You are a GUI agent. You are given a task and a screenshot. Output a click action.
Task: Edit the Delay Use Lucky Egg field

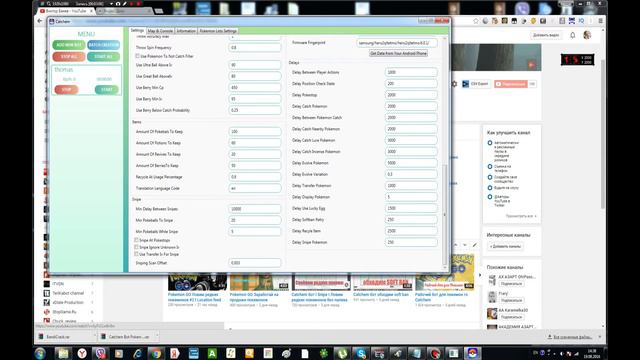pos(411,208)
